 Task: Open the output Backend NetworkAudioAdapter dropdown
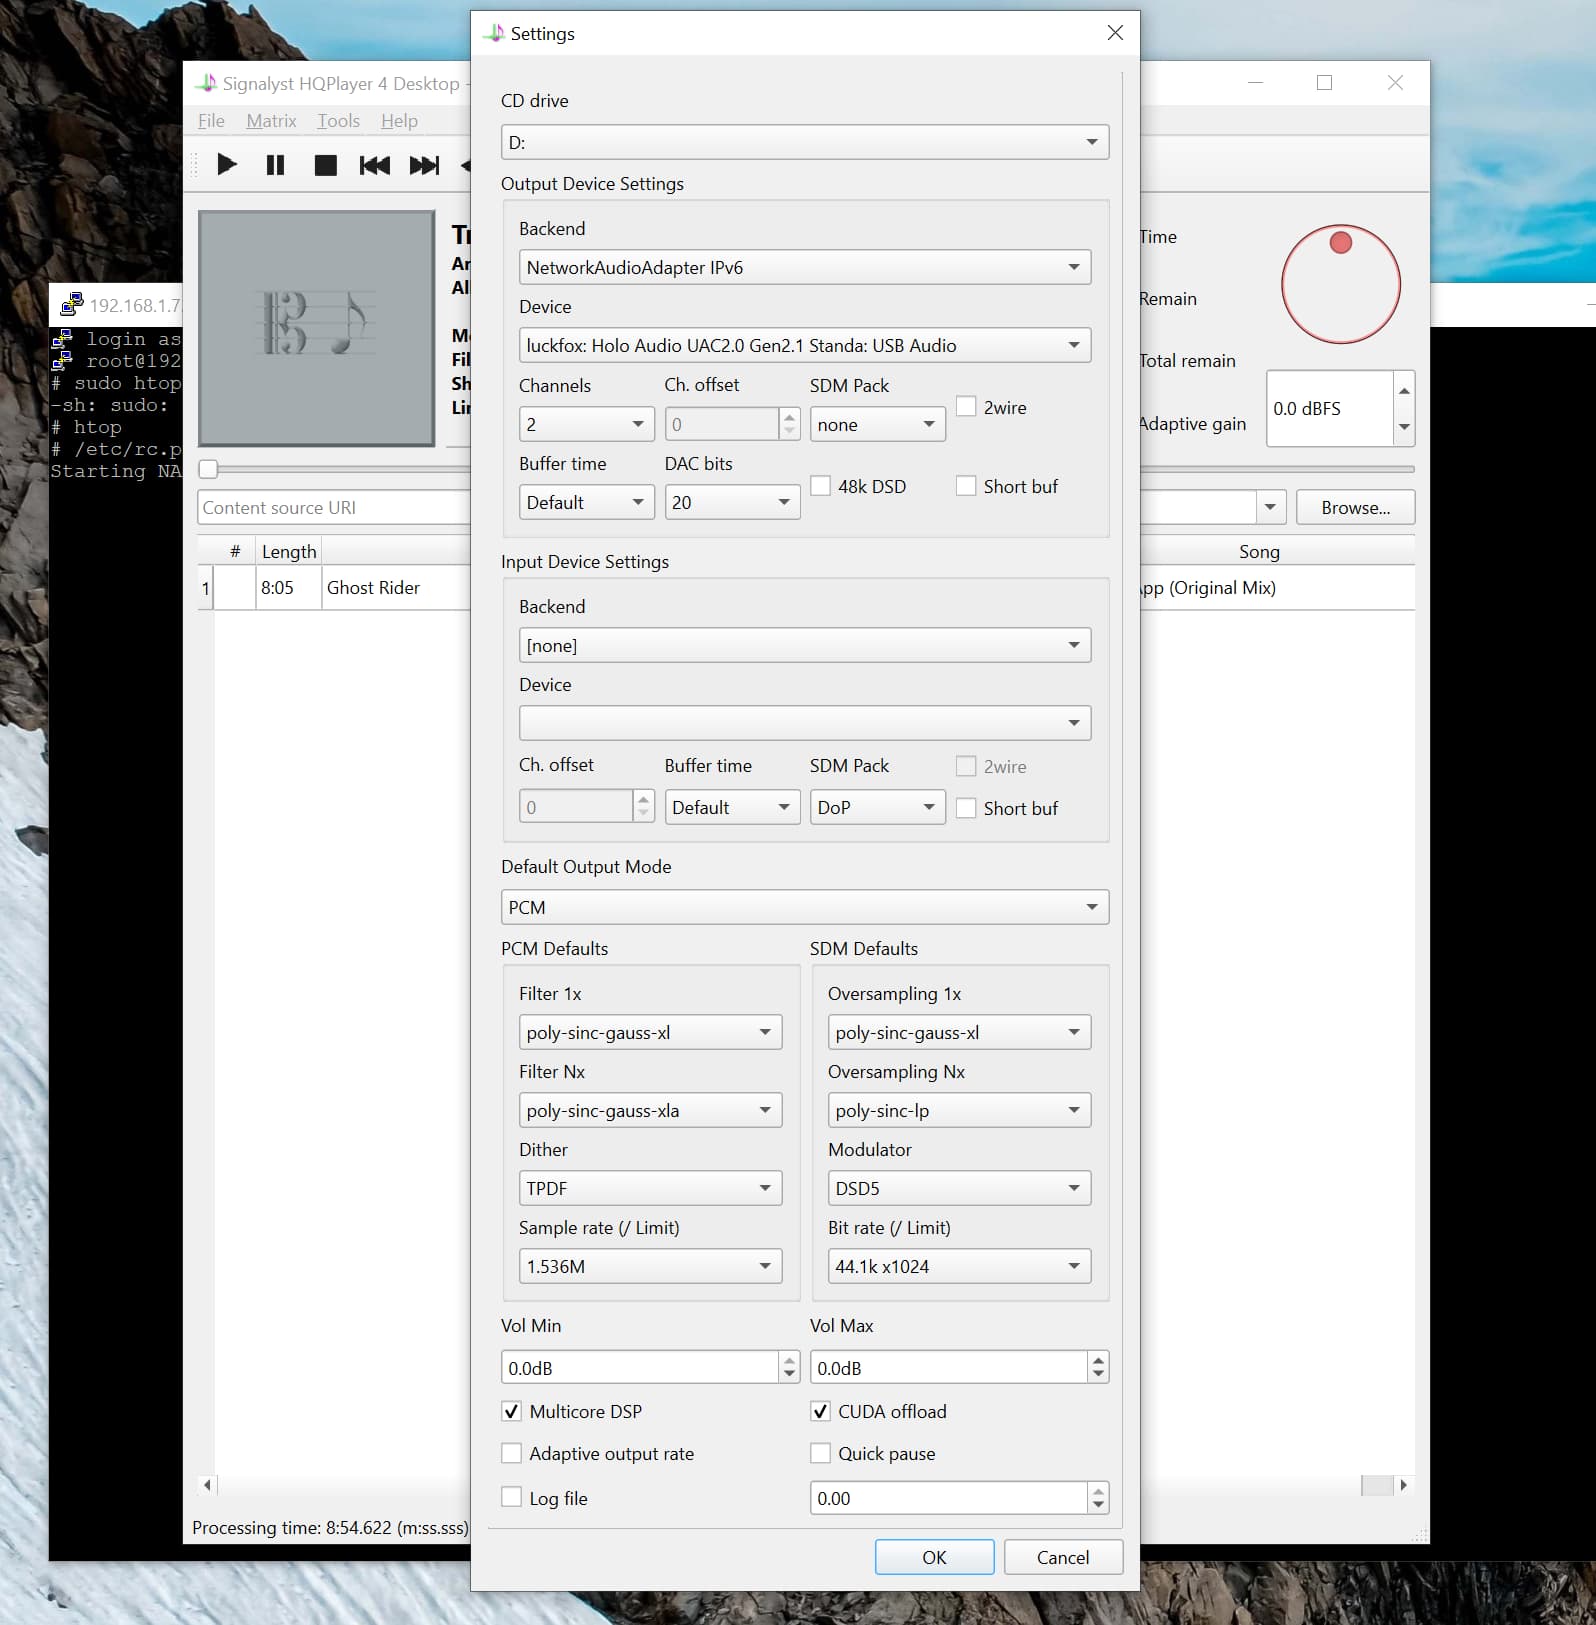click(x=804, y=267)
